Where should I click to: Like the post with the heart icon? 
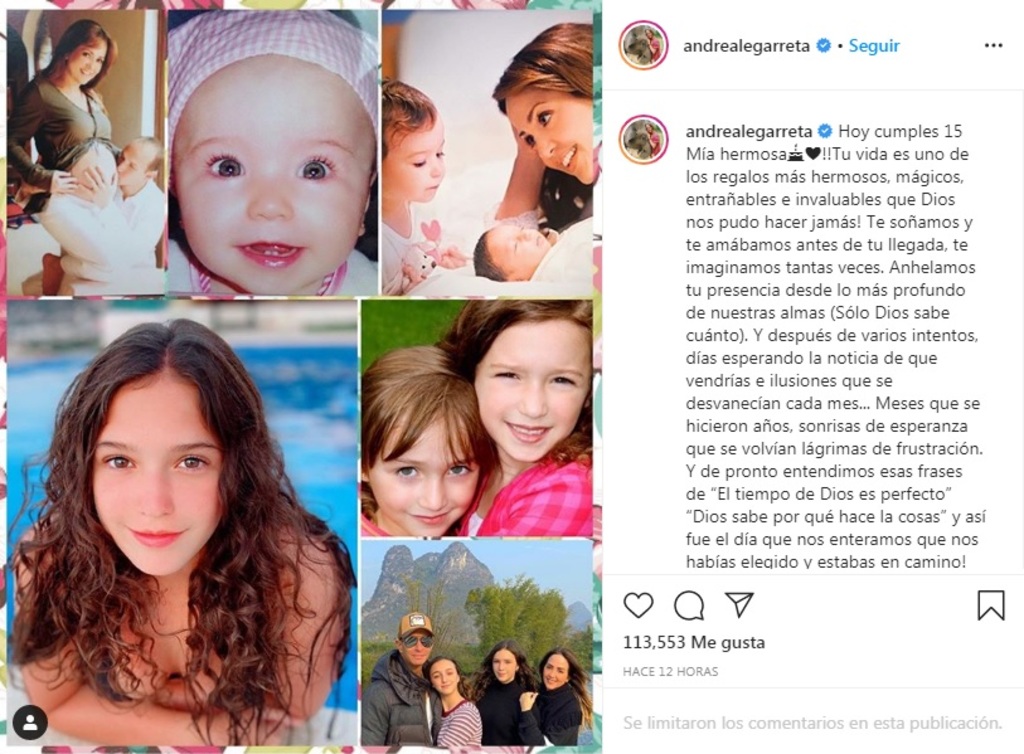click(638, 605)
